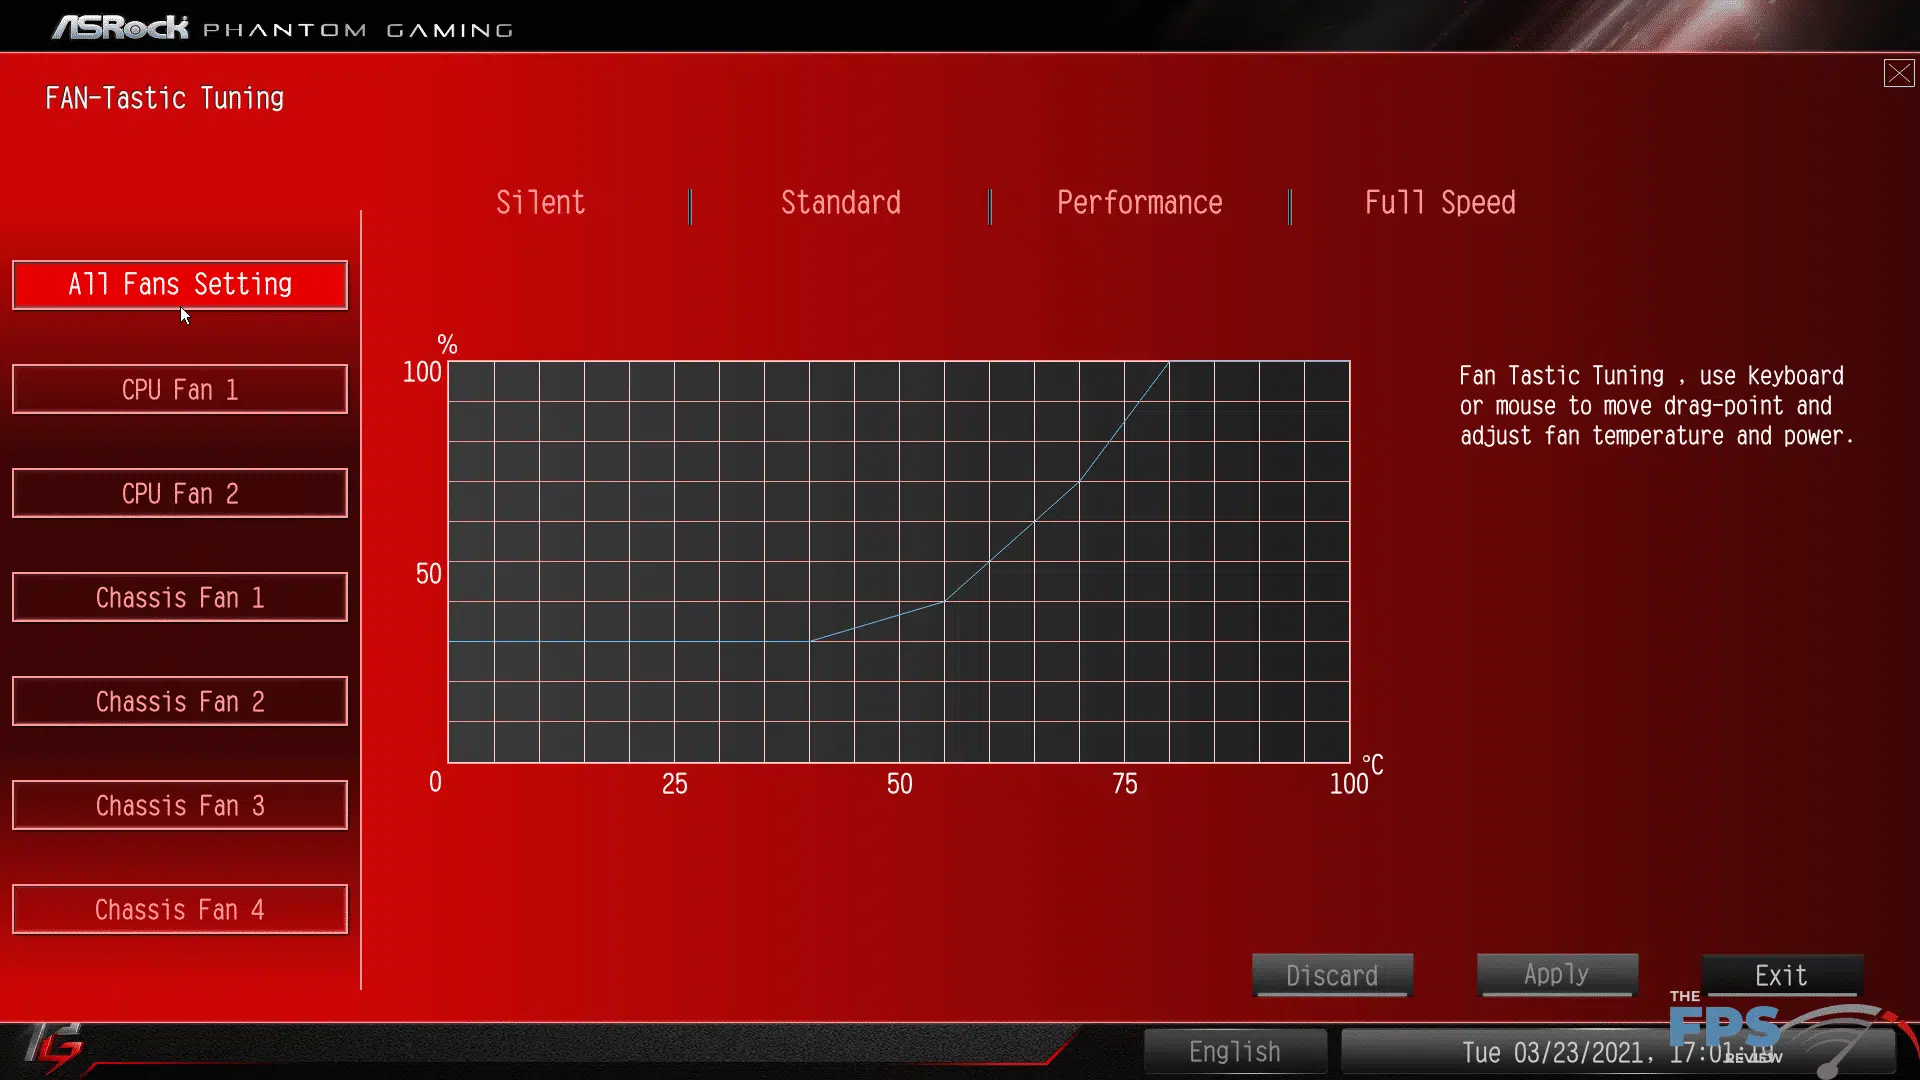
Task: Choose the Full Speed fan profile
Action: click(1440, 203)
